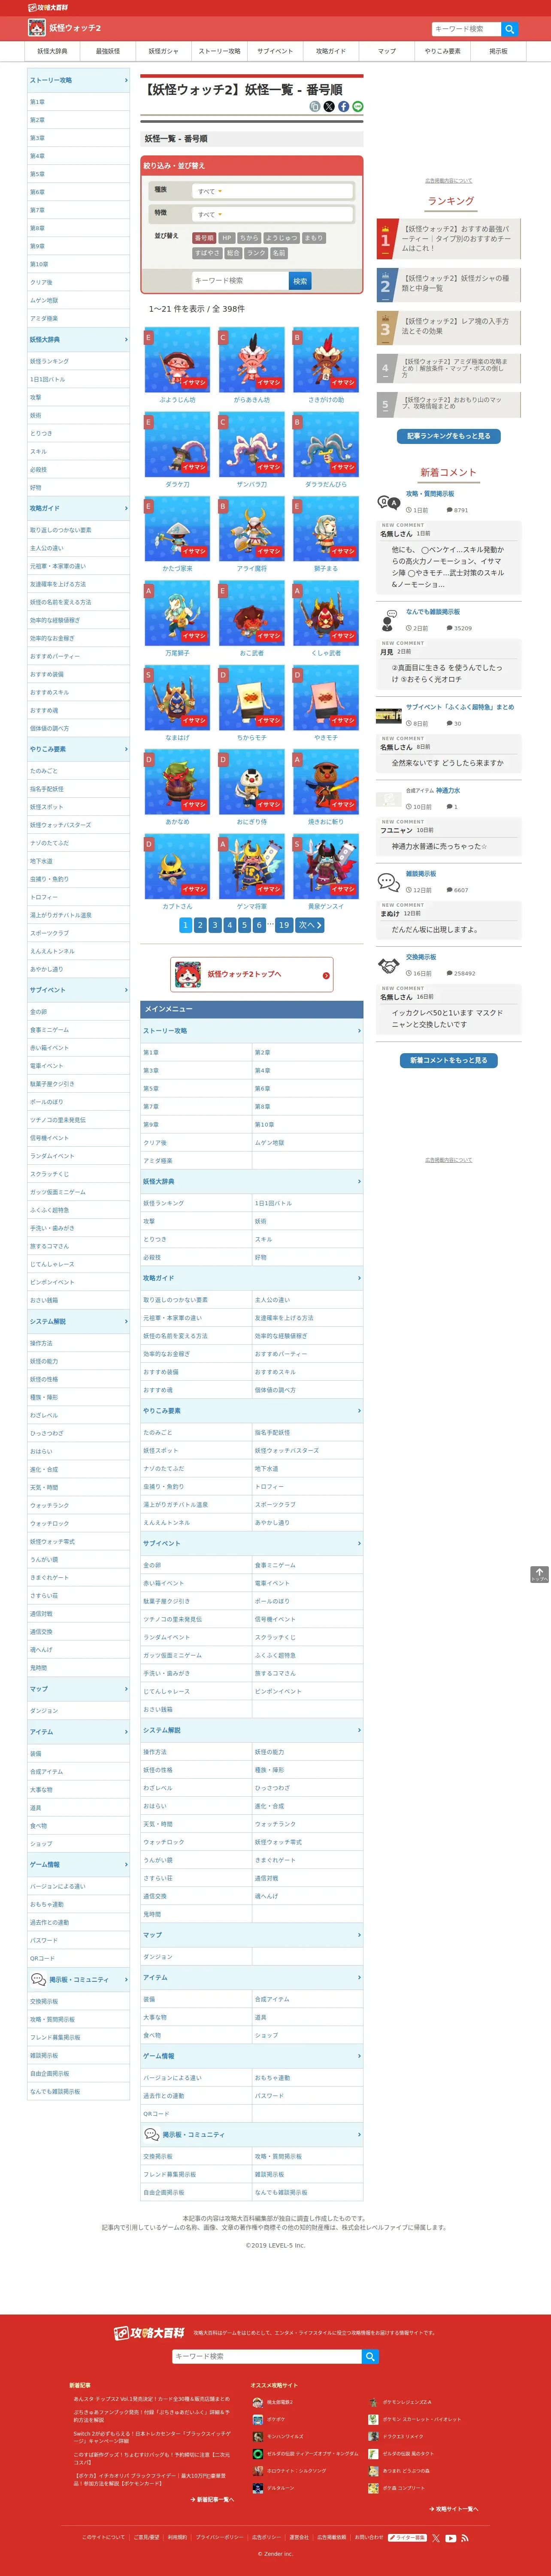Click the ドラクエ1リメイク icon in the footer
This screenshot has height=2576, width=551.
coord(373,2436)
